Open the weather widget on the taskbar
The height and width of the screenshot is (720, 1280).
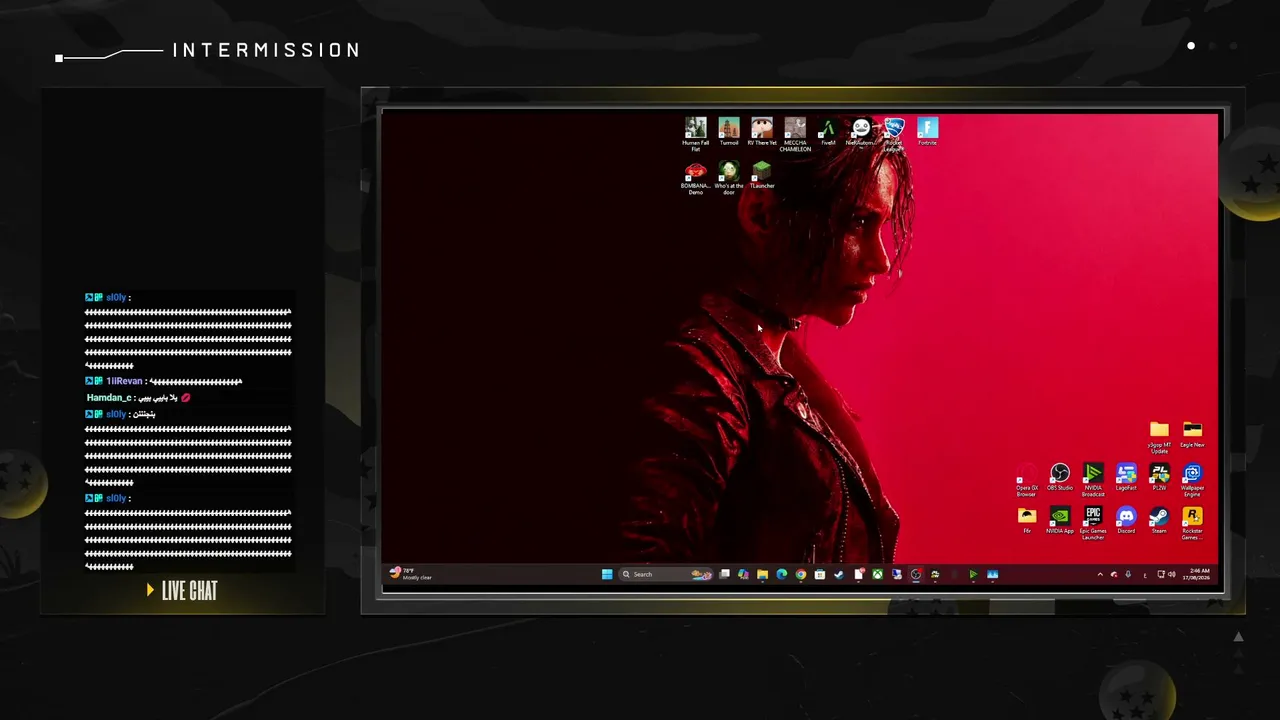pyautogui.click(x=411, y=574)
